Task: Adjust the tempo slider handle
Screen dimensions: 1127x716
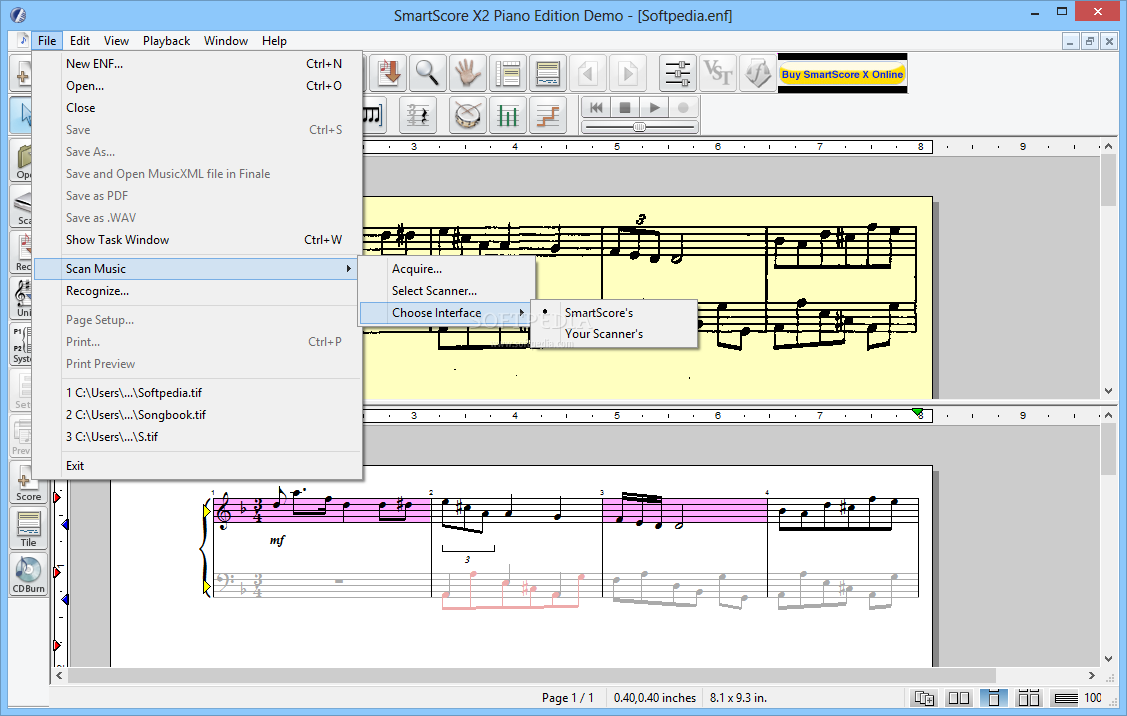Action: coord(639,127)
